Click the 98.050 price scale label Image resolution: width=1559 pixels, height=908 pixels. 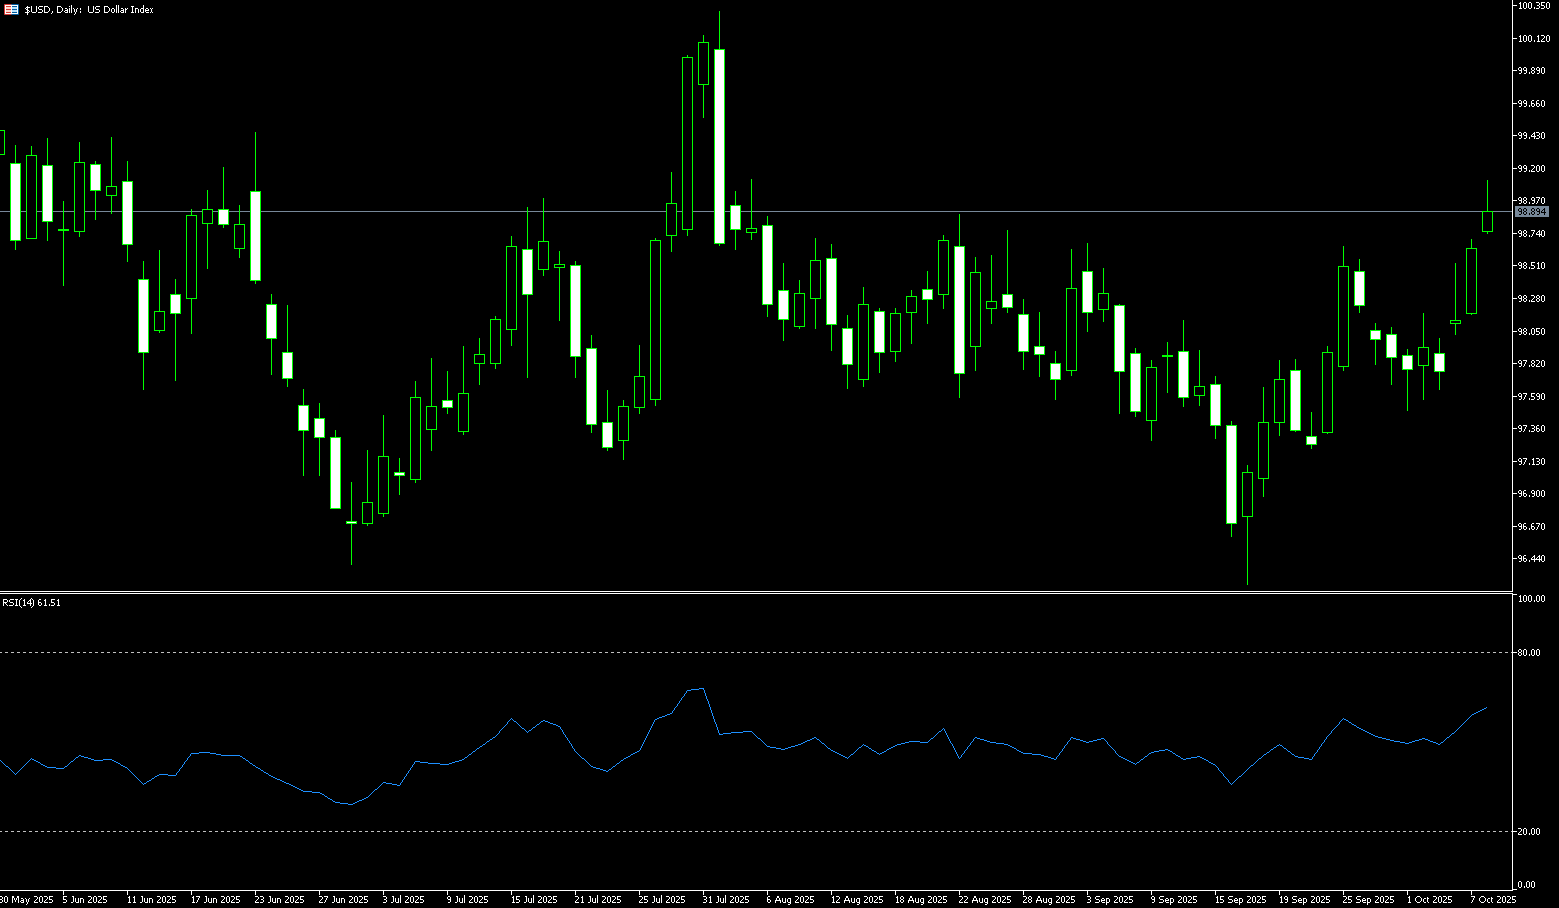tap(1531, 332)
